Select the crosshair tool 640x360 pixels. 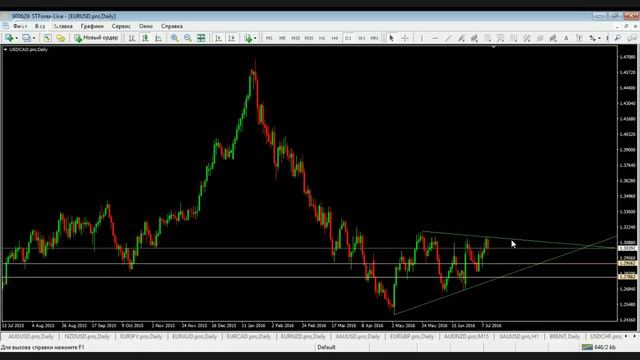405,38
